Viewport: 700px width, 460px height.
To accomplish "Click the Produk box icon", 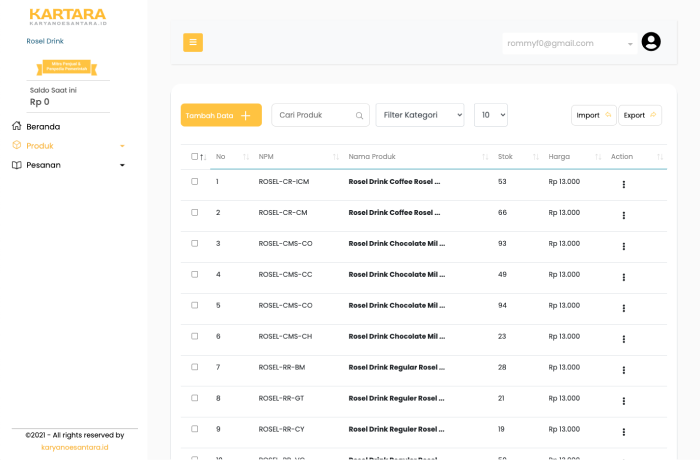I will (17, 145).
